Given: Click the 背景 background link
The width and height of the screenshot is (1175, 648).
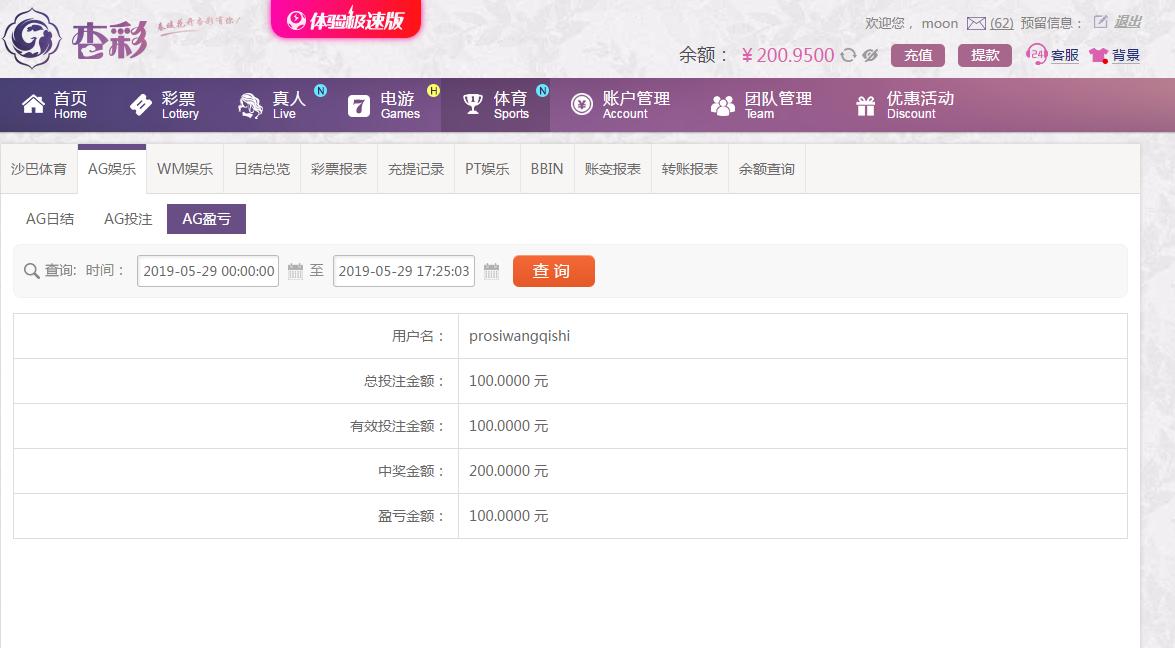Looking at the screenshot, I should (x=1126, y=55).
